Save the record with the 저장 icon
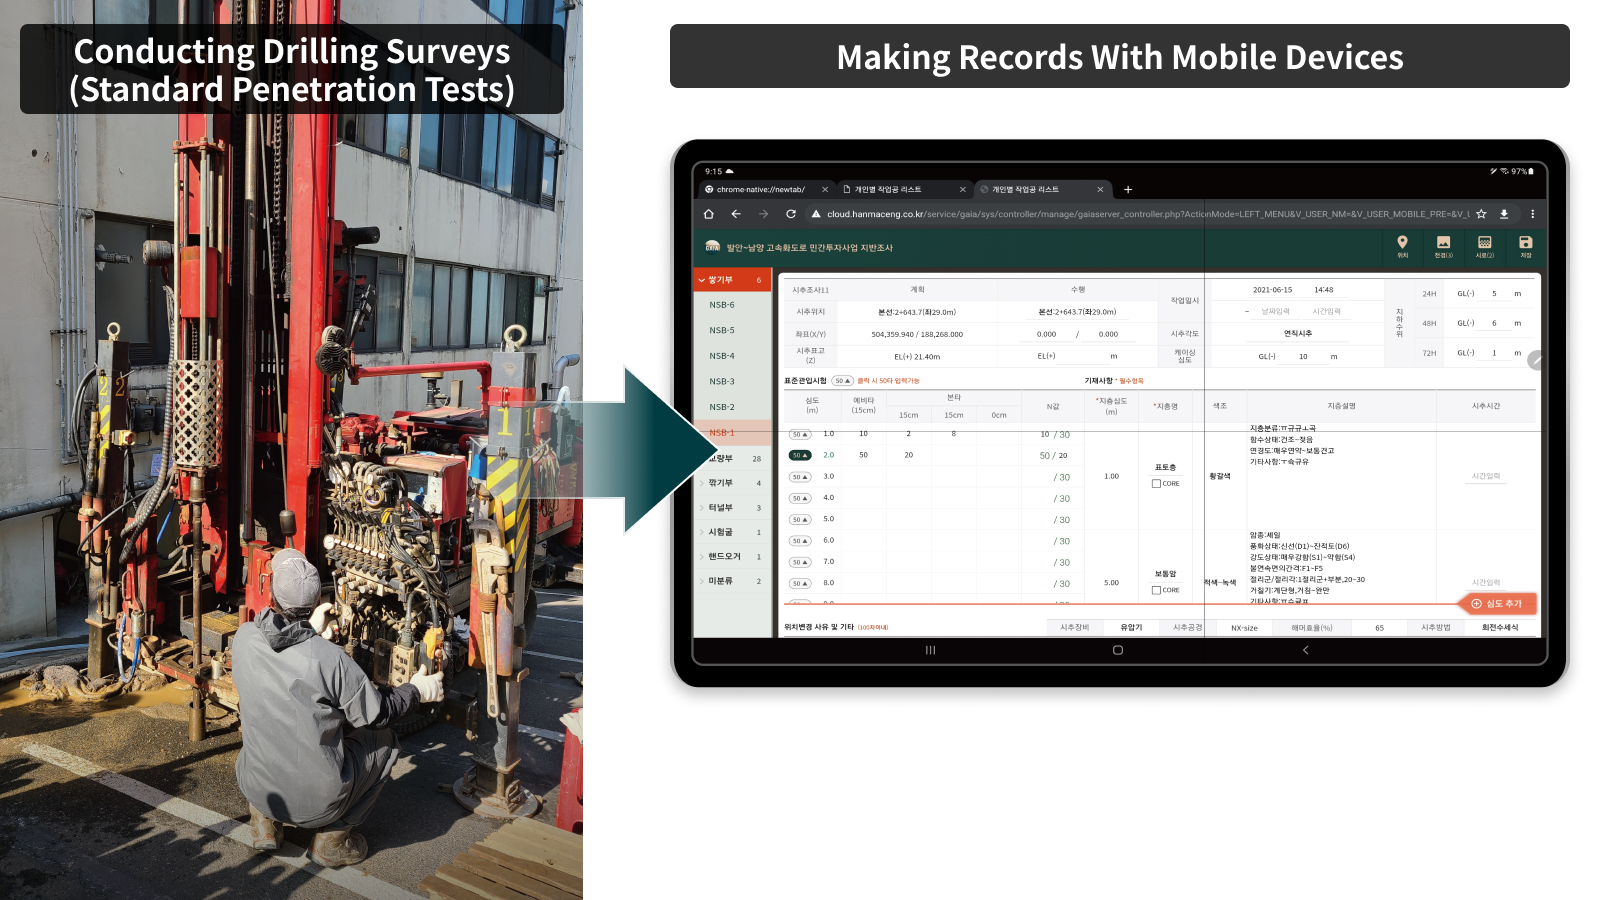The height and width of the screenshot is (900, 1600). pos(1525,245)
